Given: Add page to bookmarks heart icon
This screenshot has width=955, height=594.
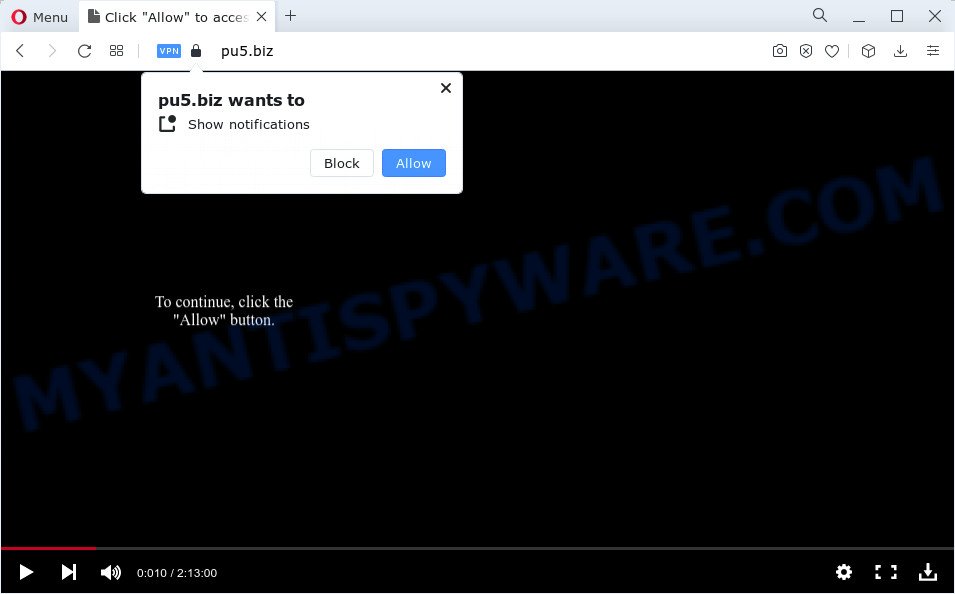Looking at the screenshot, I should (832, 51).
